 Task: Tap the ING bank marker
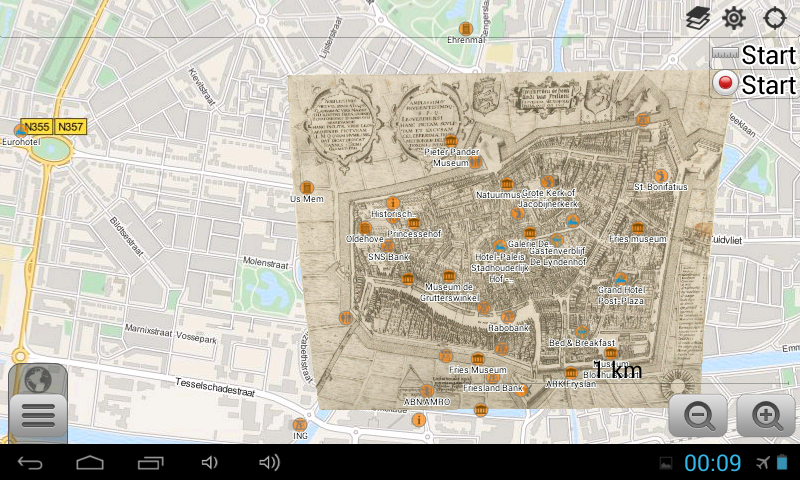point(300,424)
